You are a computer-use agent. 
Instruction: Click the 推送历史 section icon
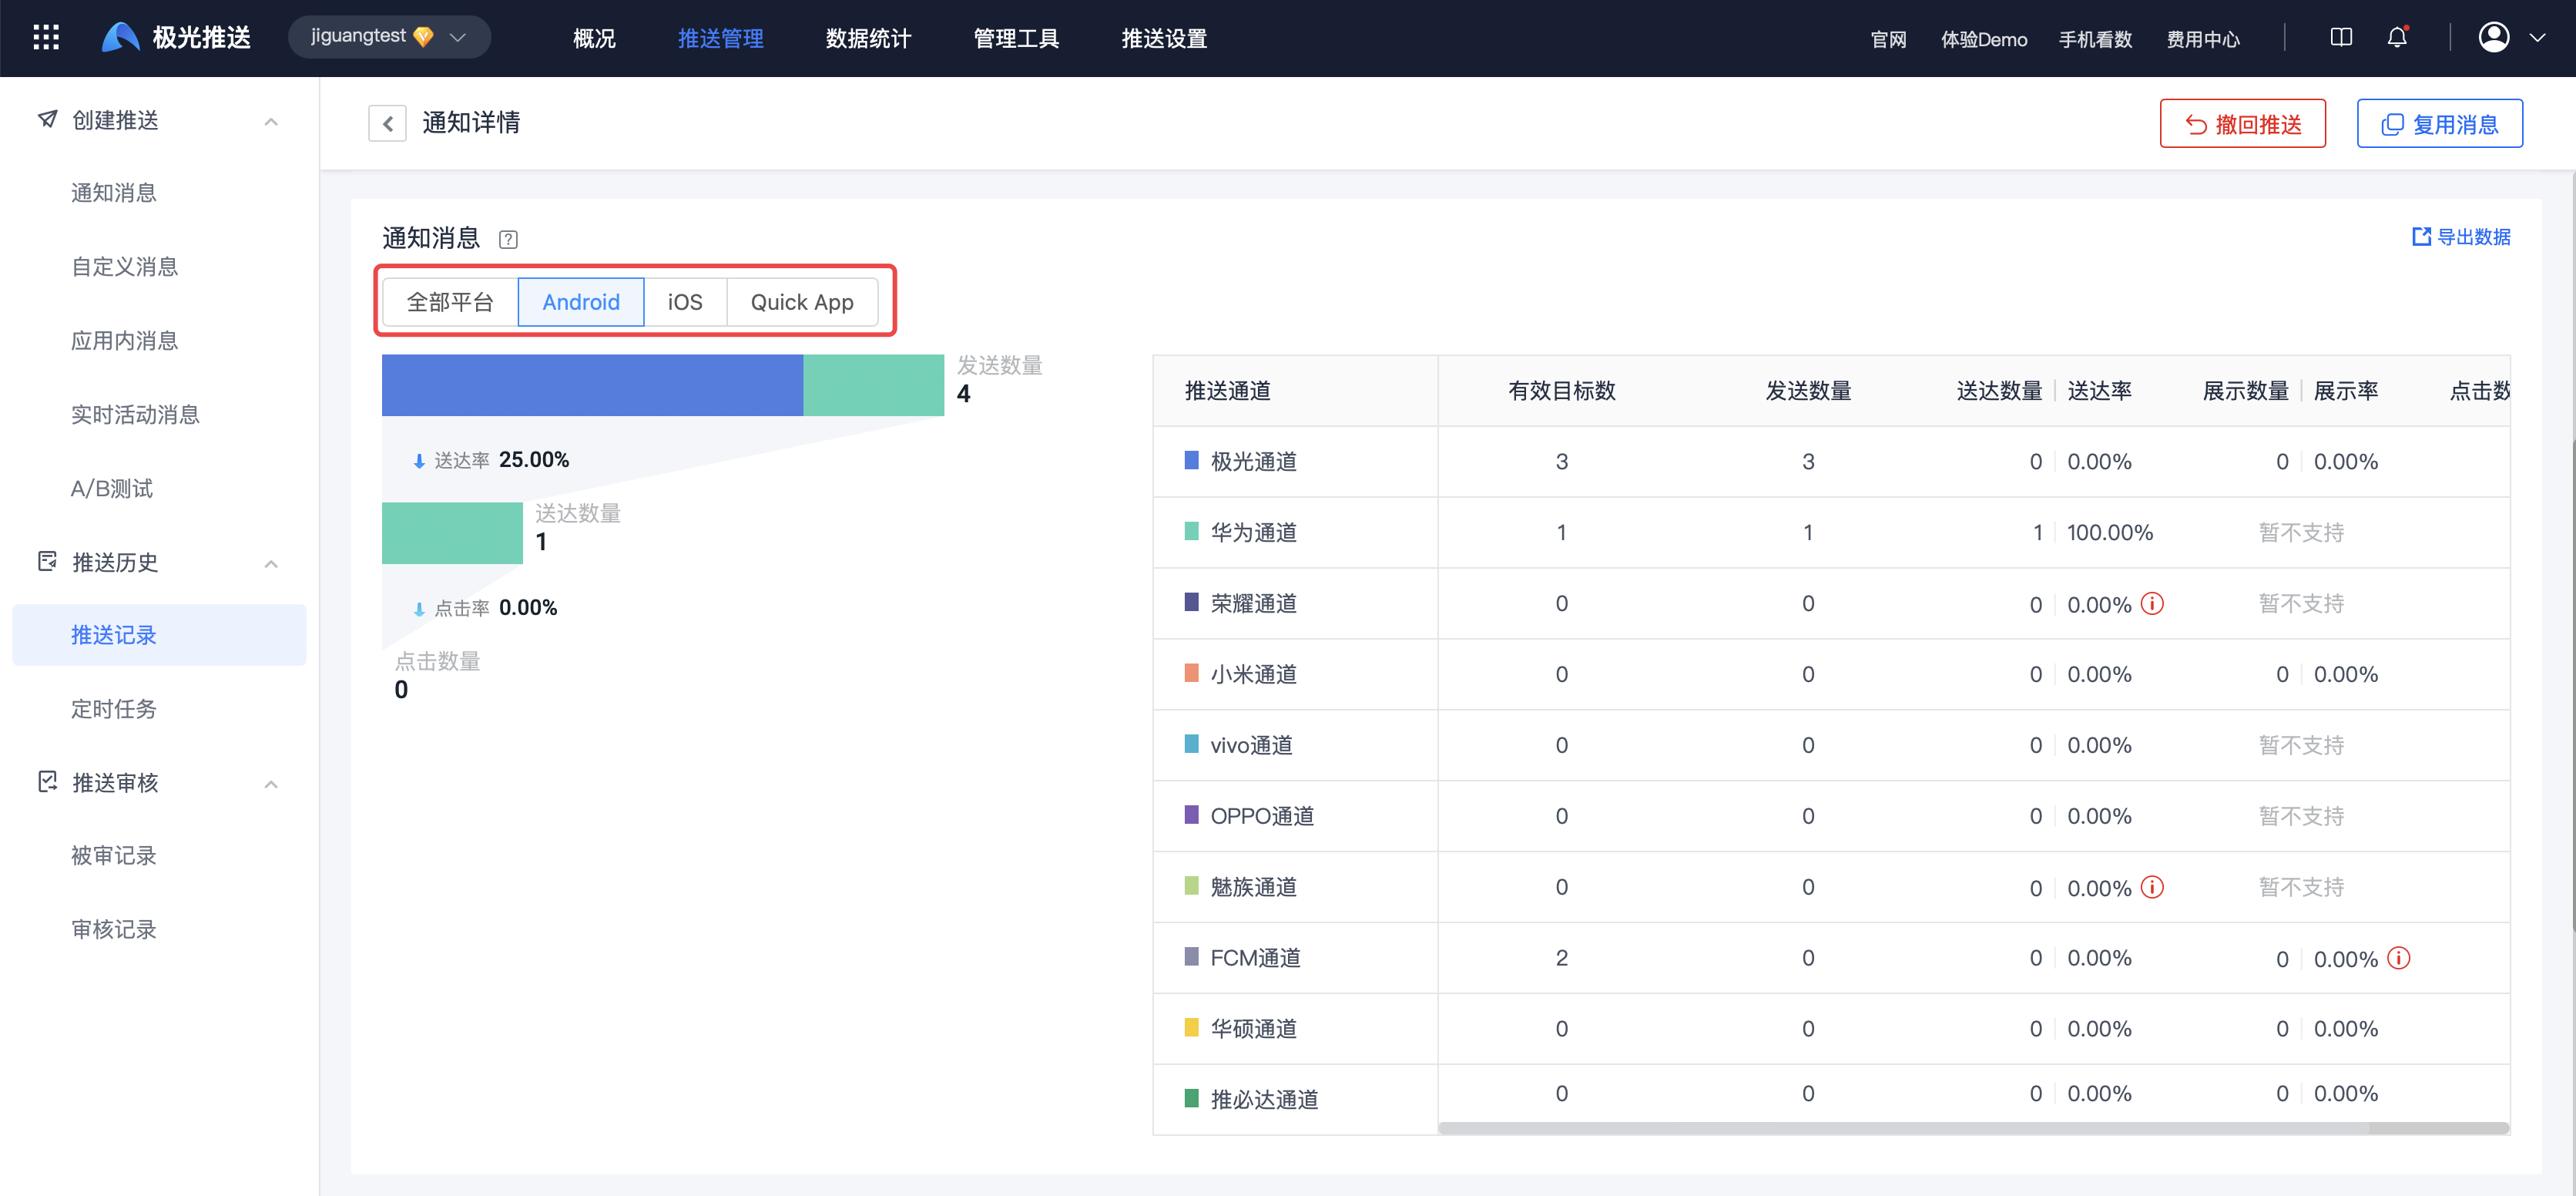[47, 561]
